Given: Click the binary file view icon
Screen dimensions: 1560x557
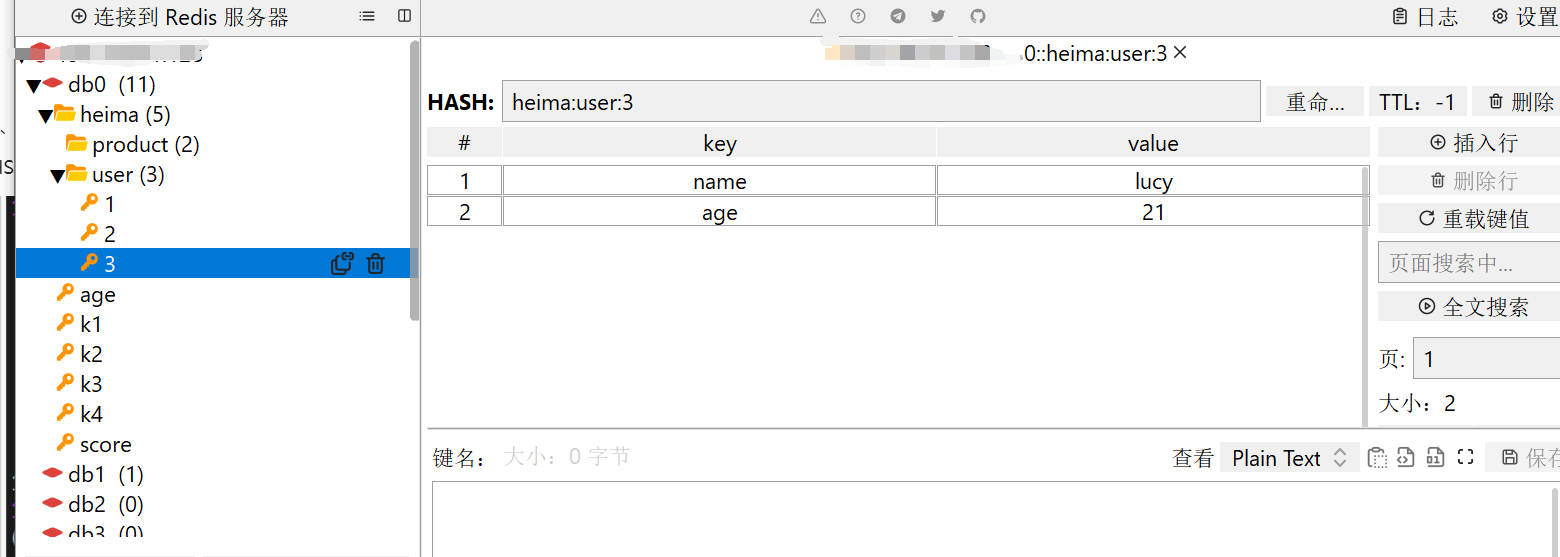Looking at the screenshot, I should pyautogui.click(x=1435, y=457).
